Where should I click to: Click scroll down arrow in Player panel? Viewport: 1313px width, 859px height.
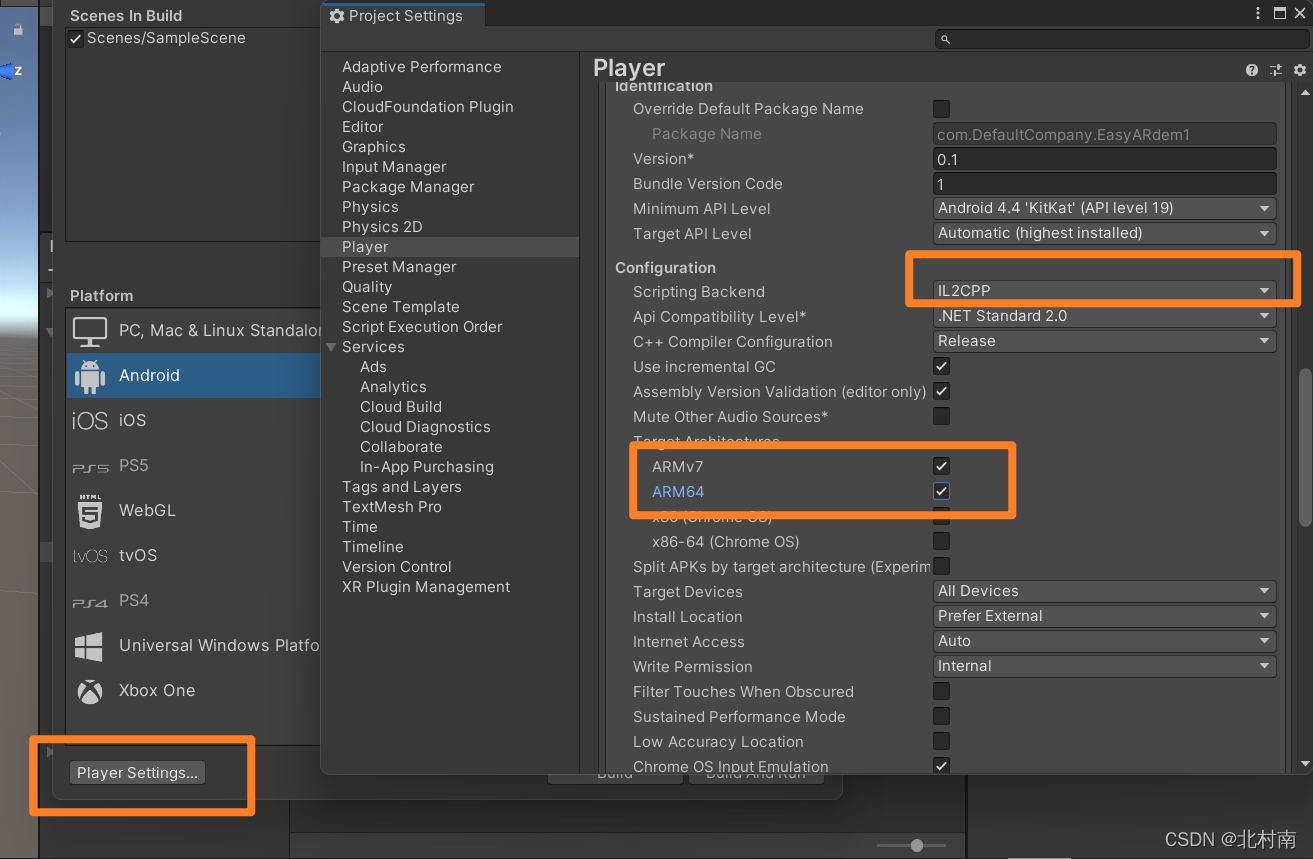(1304, 764)
